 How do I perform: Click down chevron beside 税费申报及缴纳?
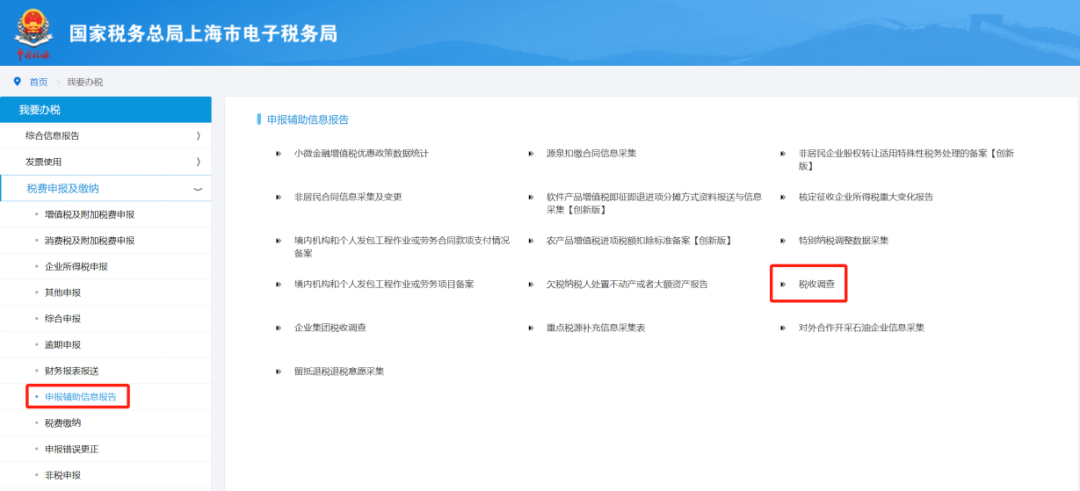pyautogui.click(x=198, y=189)
